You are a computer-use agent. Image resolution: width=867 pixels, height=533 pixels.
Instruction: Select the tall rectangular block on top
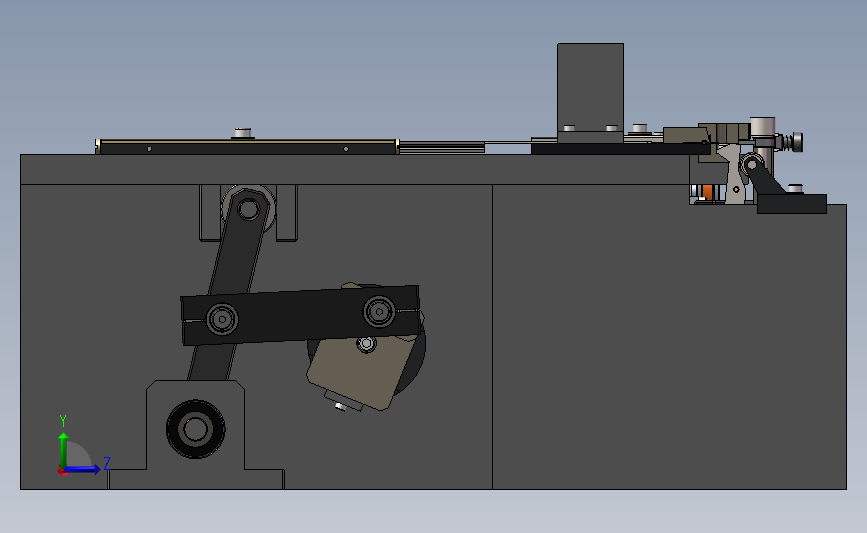[590, 87]
